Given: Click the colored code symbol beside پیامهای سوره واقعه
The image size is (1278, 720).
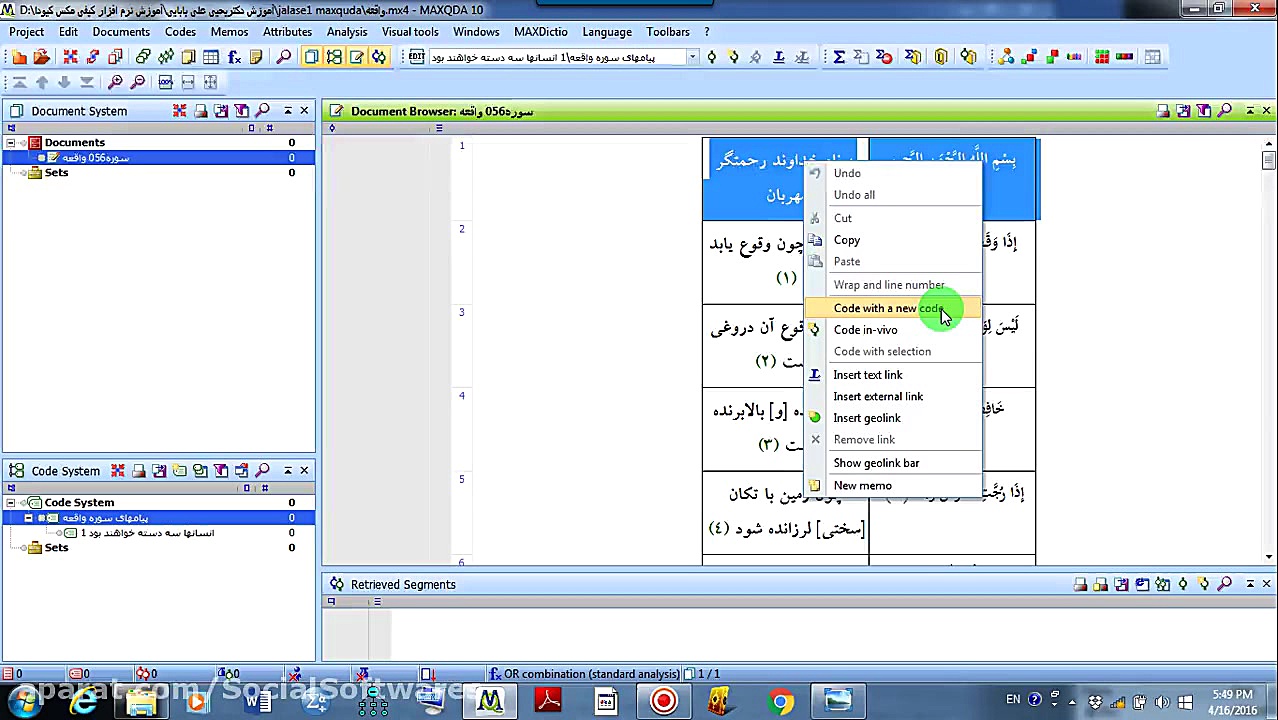Looking at the screenshot, I should coord(55,518).
